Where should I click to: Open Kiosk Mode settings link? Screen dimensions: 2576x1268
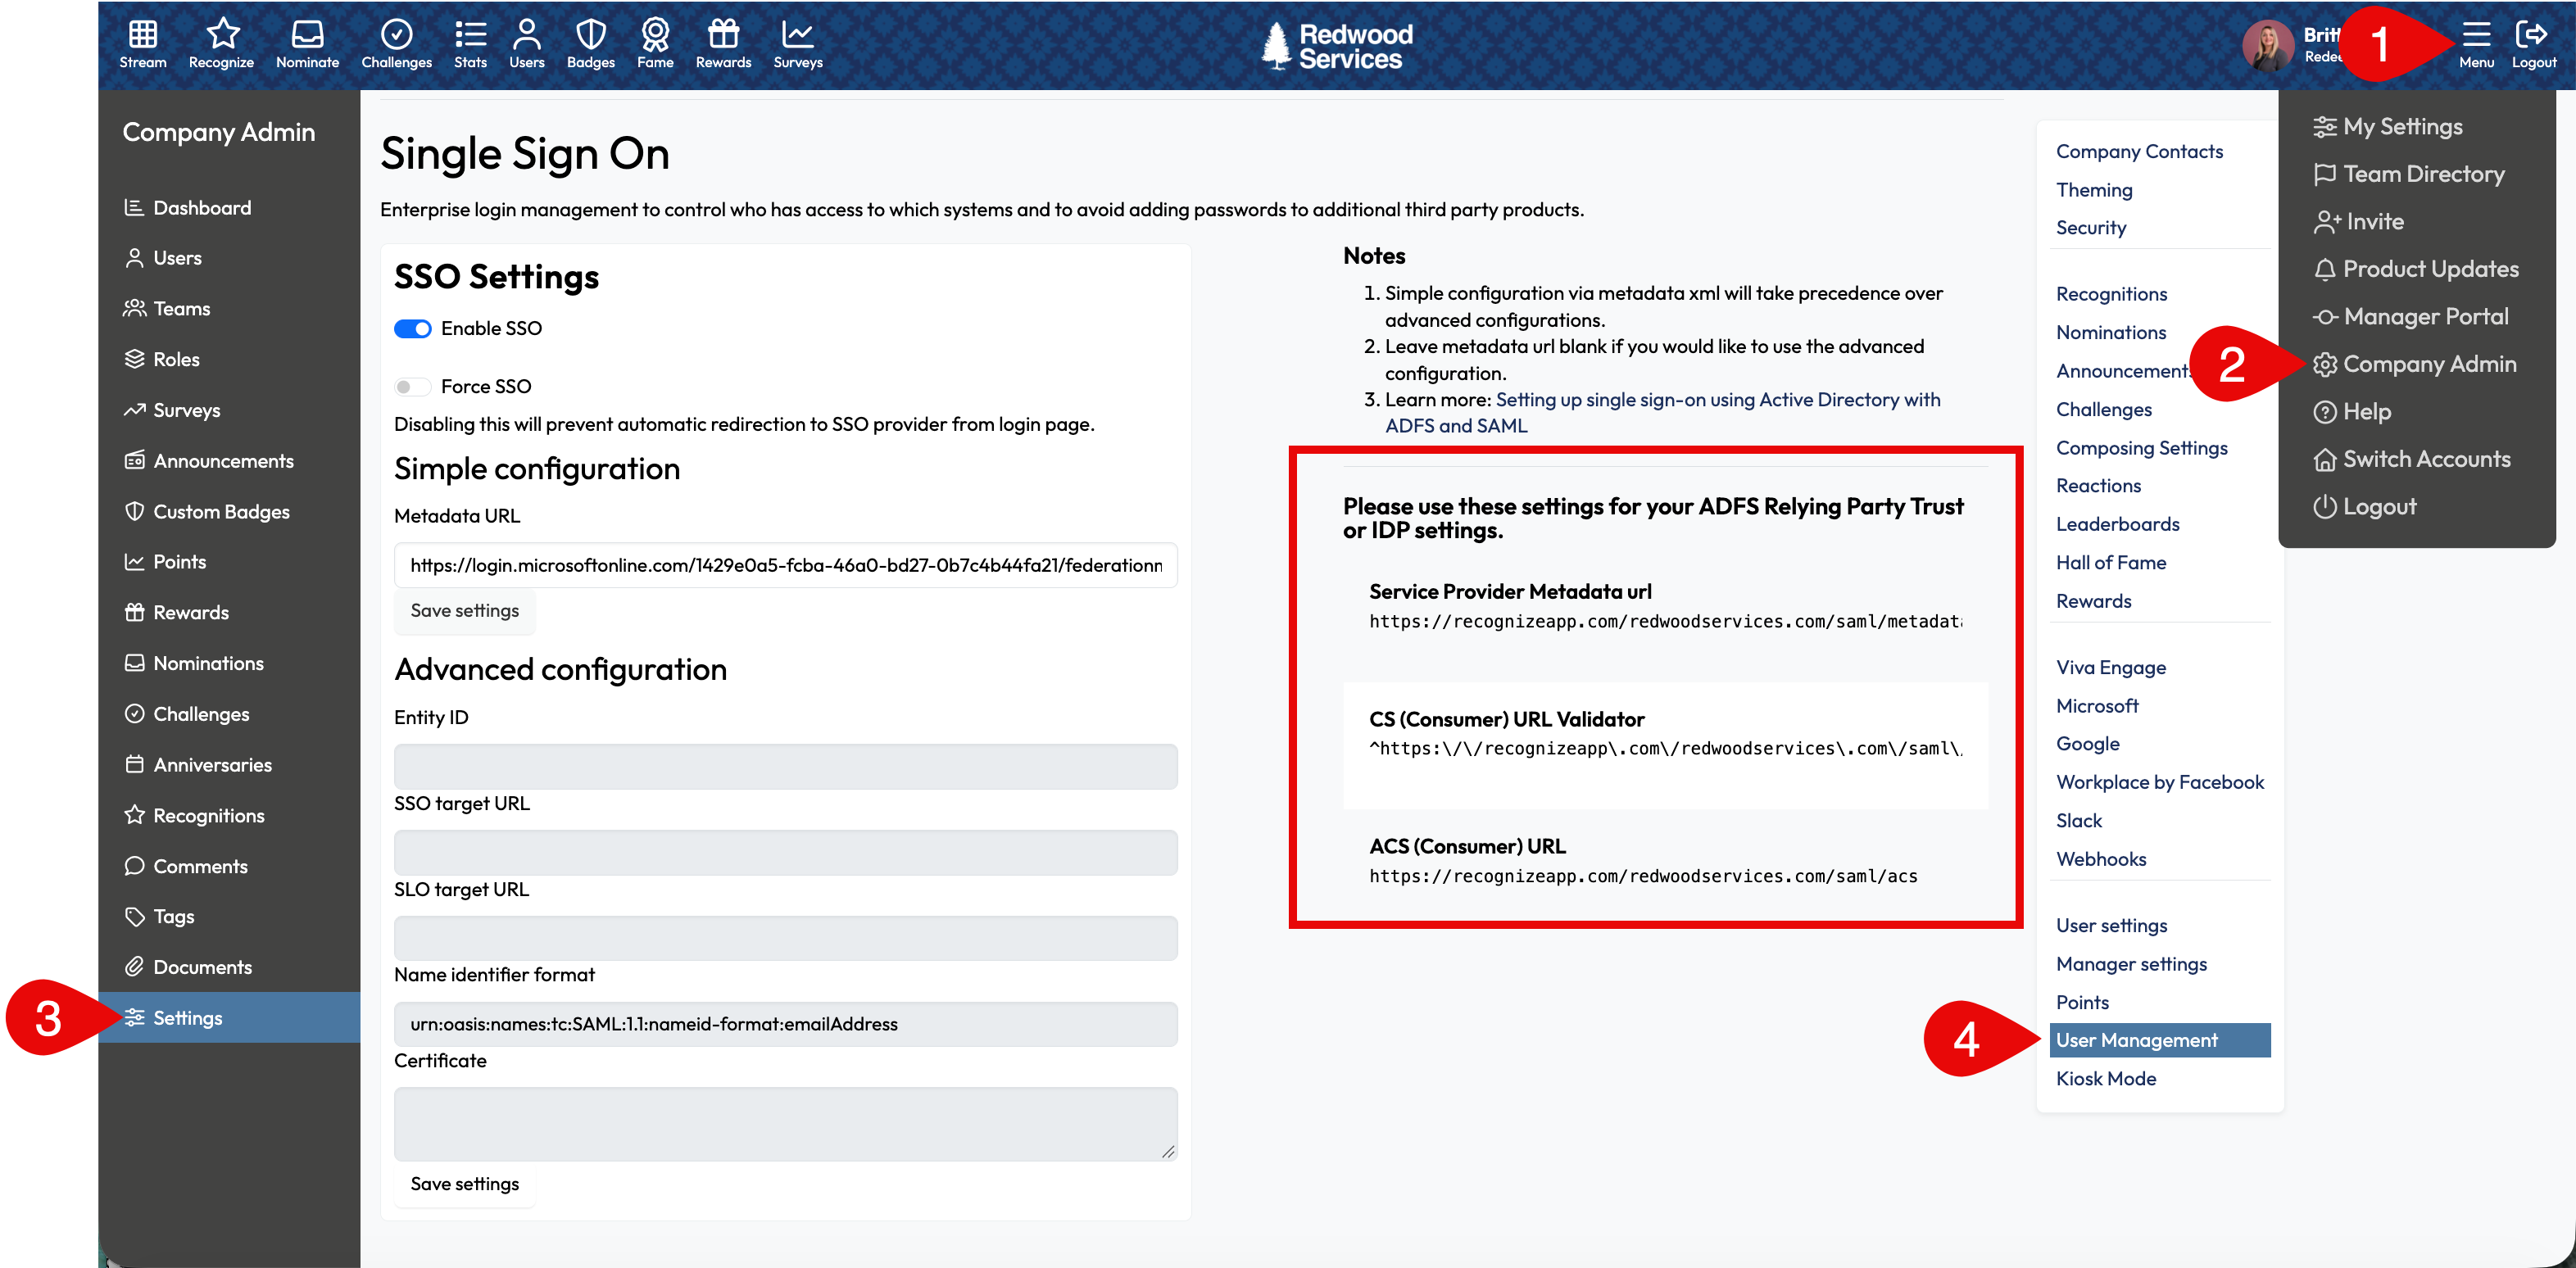click(x=2106, y=1078)
